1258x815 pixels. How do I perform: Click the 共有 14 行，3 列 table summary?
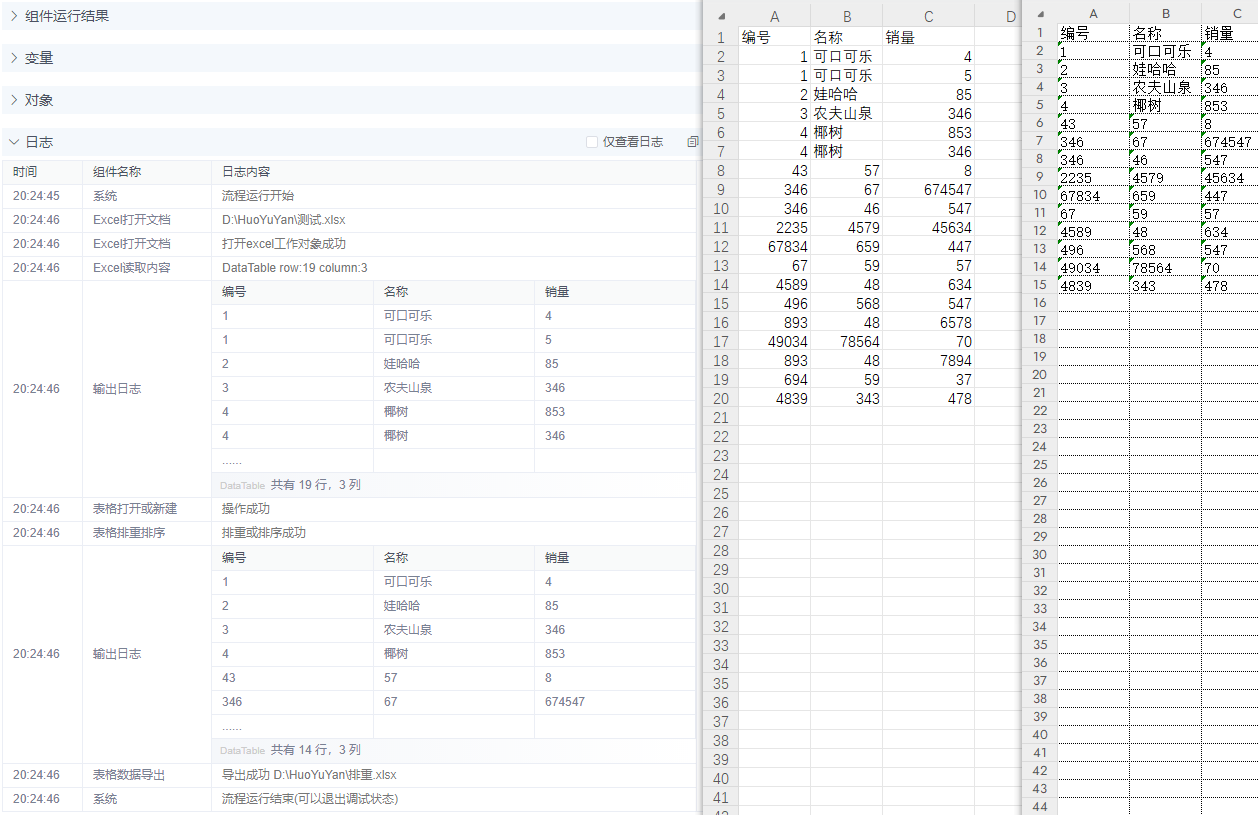(x=315, y=750)
